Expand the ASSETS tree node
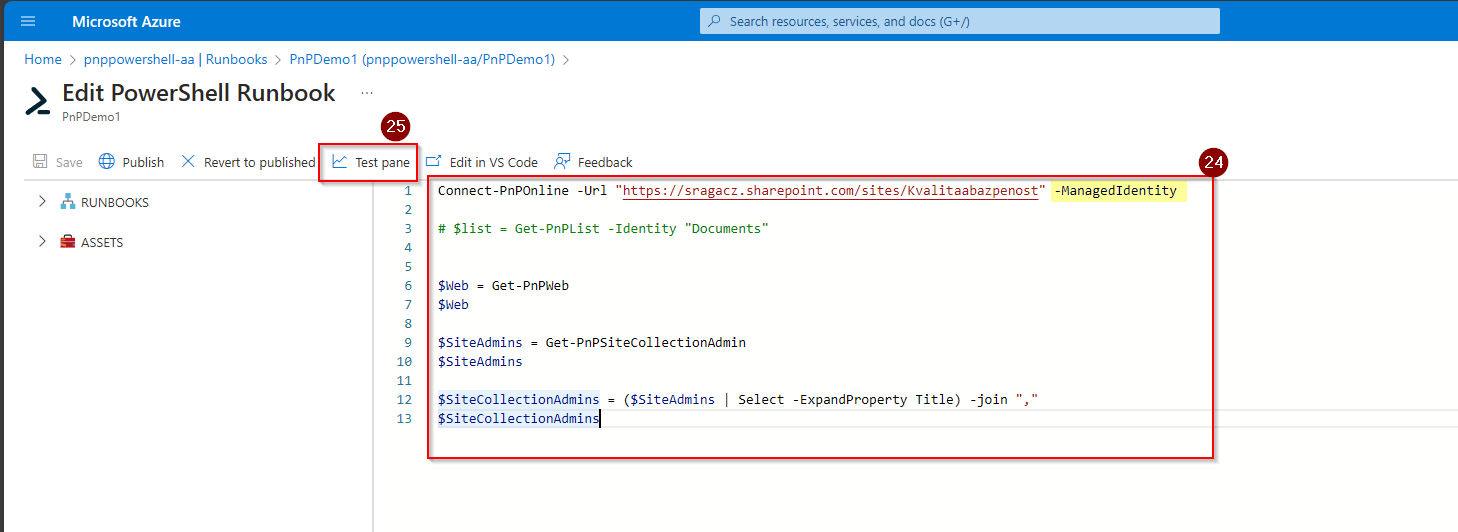The height and width of the screenshot is (532, 1458). click(42, 242)
